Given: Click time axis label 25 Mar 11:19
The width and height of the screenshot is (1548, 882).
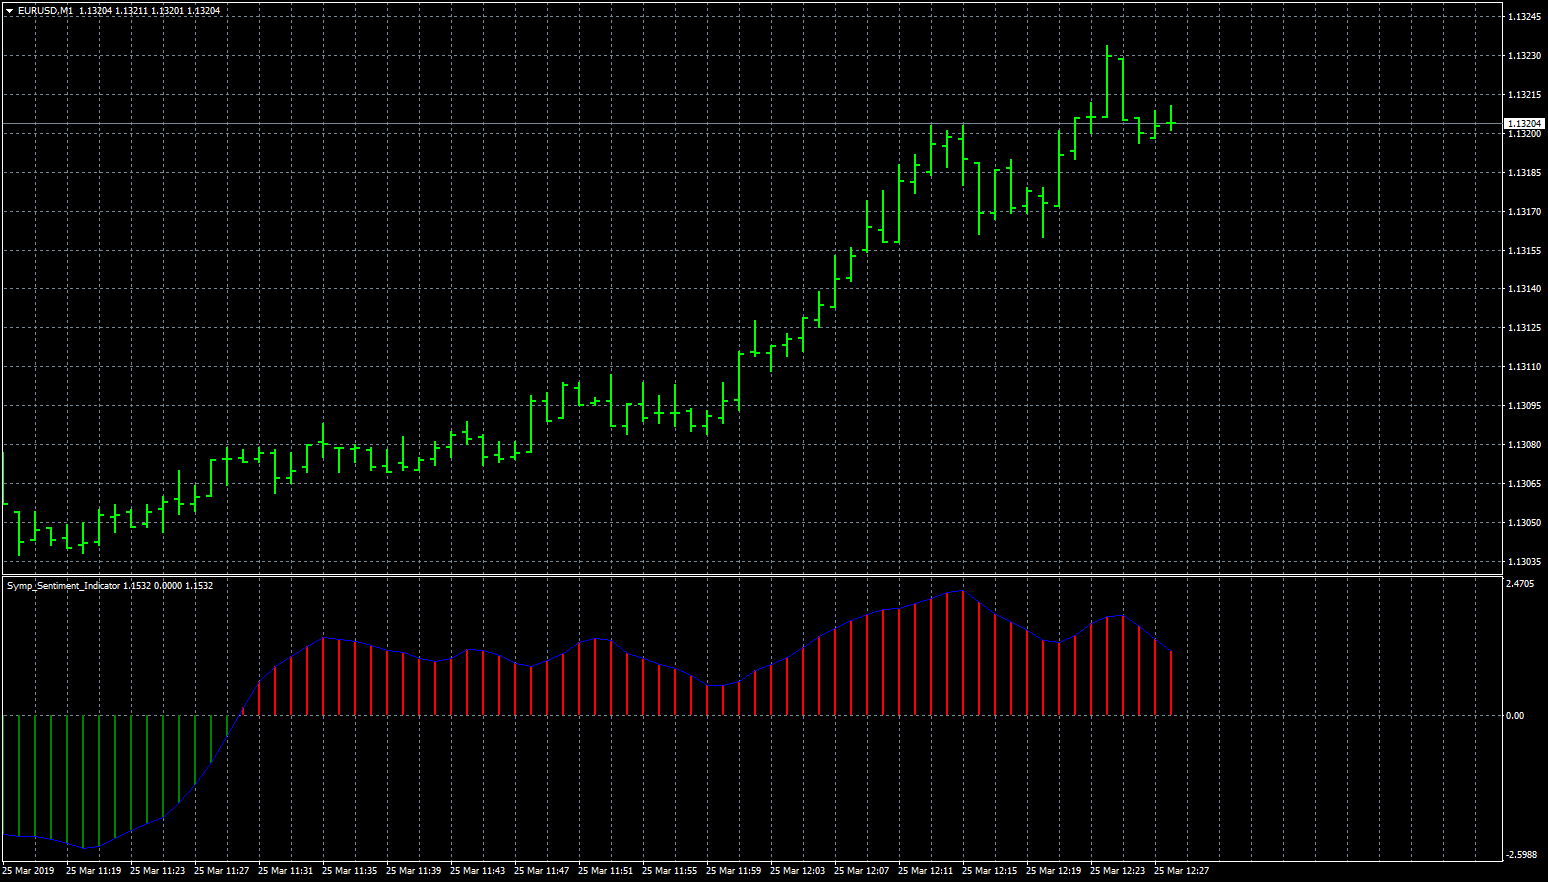Looking at the screenshot, I should tap(94, 871).
